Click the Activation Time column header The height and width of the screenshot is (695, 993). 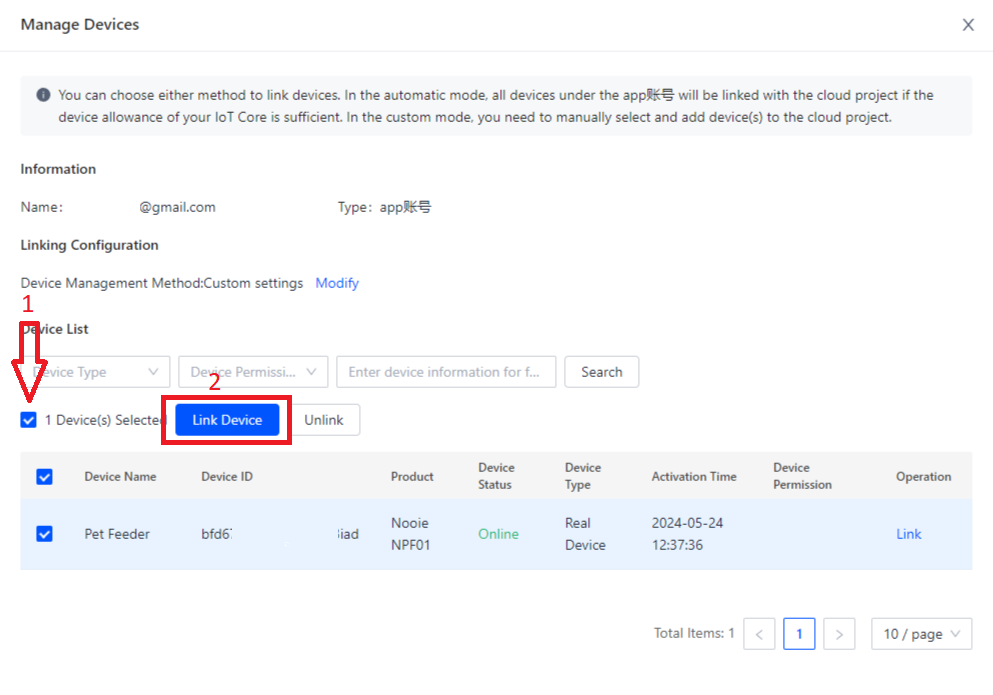coord(694,477)
